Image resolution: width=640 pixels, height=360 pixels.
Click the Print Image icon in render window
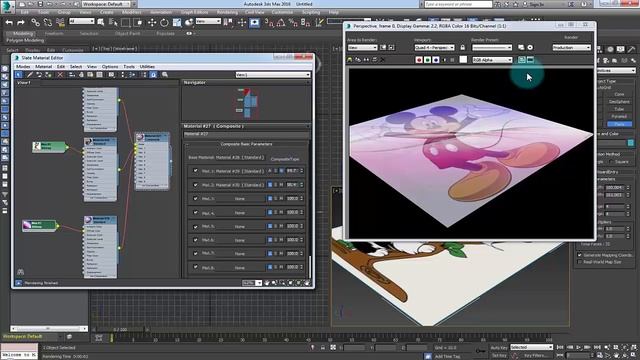[x=374, y=60]
